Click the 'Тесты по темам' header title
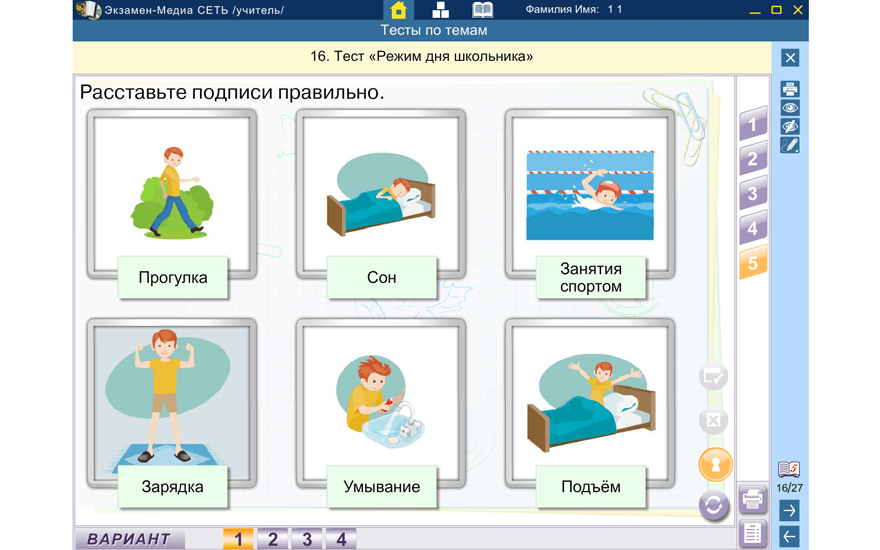Image resolution: width=880 pixels, height=550 pixels. pyautogui.click(x=434, y=30)
